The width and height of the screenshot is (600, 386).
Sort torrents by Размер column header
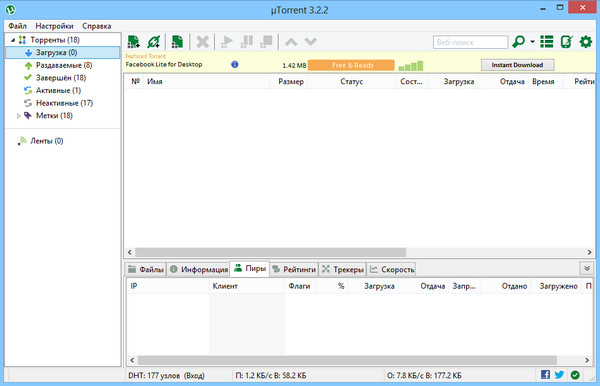coord(289,81)
